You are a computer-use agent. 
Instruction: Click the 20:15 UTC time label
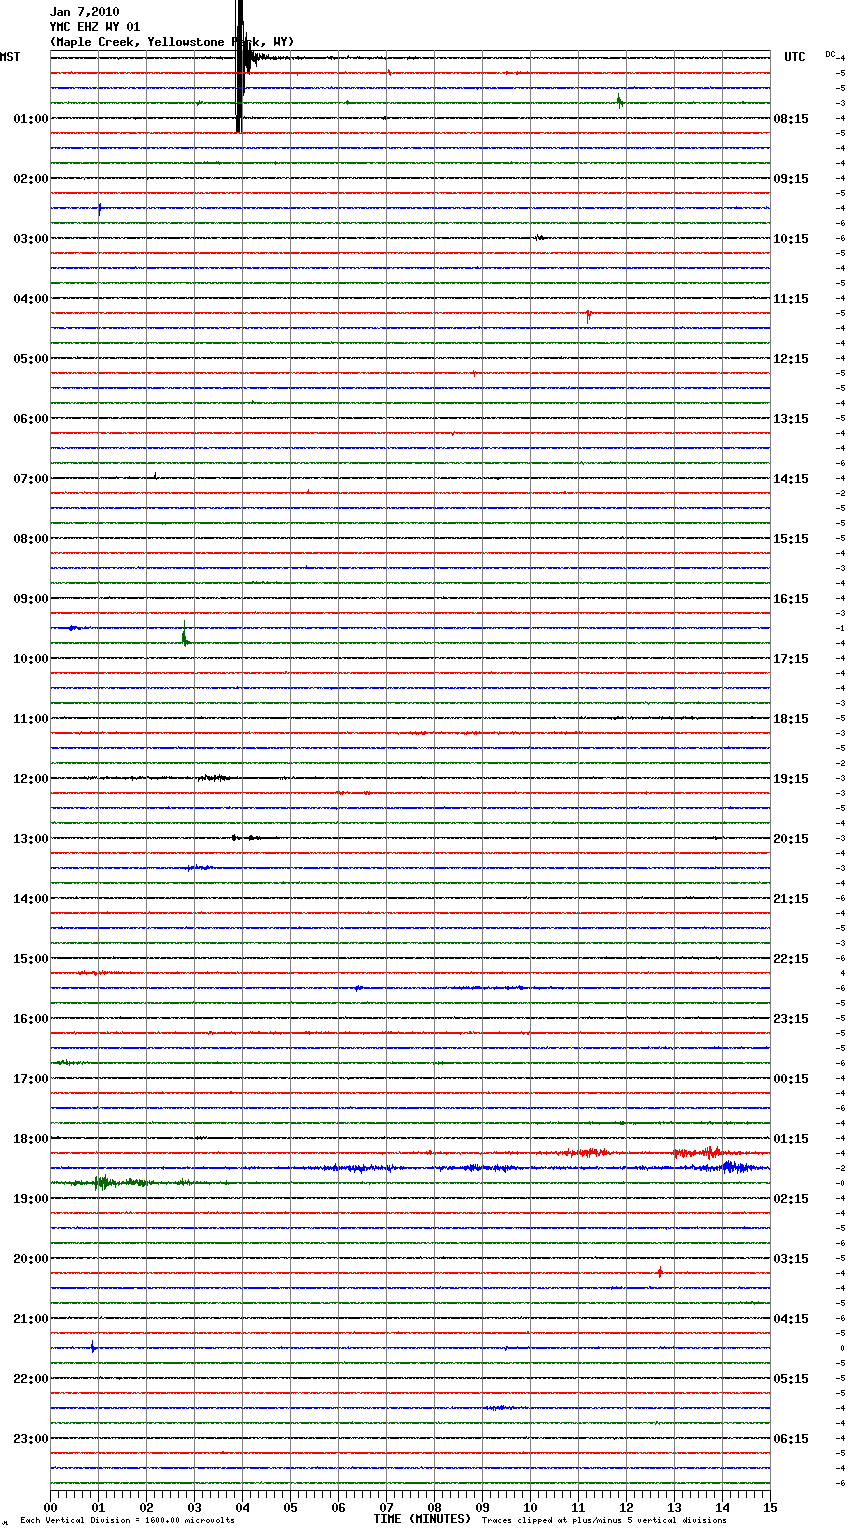click(x=791, y=839)
